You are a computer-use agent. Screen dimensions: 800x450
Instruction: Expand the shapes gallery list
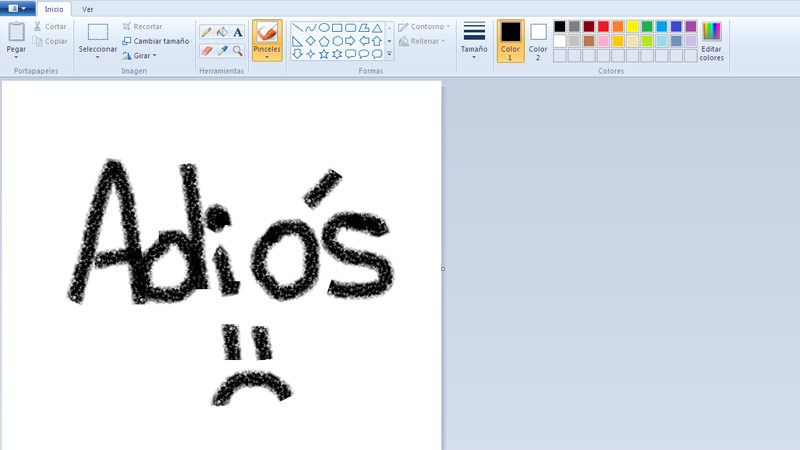(x=389, y=55)
